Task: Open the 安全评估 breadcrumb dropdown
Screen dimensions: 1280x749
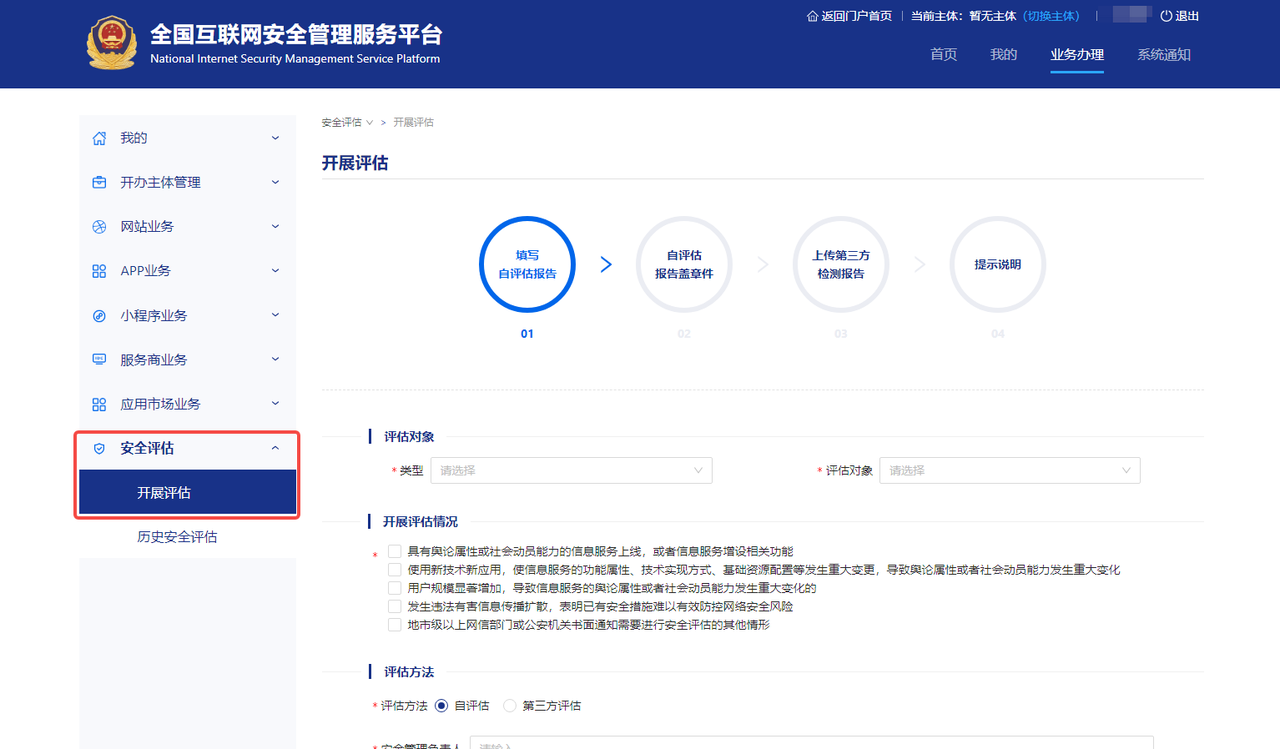Action: point(347,122)
